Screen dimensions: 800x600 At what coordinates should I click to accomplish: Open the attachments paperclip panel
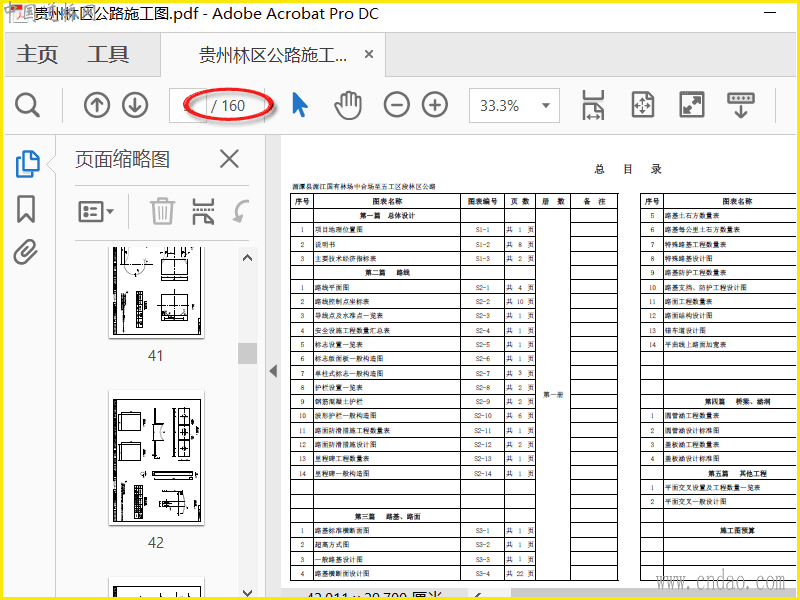[26, 253]
